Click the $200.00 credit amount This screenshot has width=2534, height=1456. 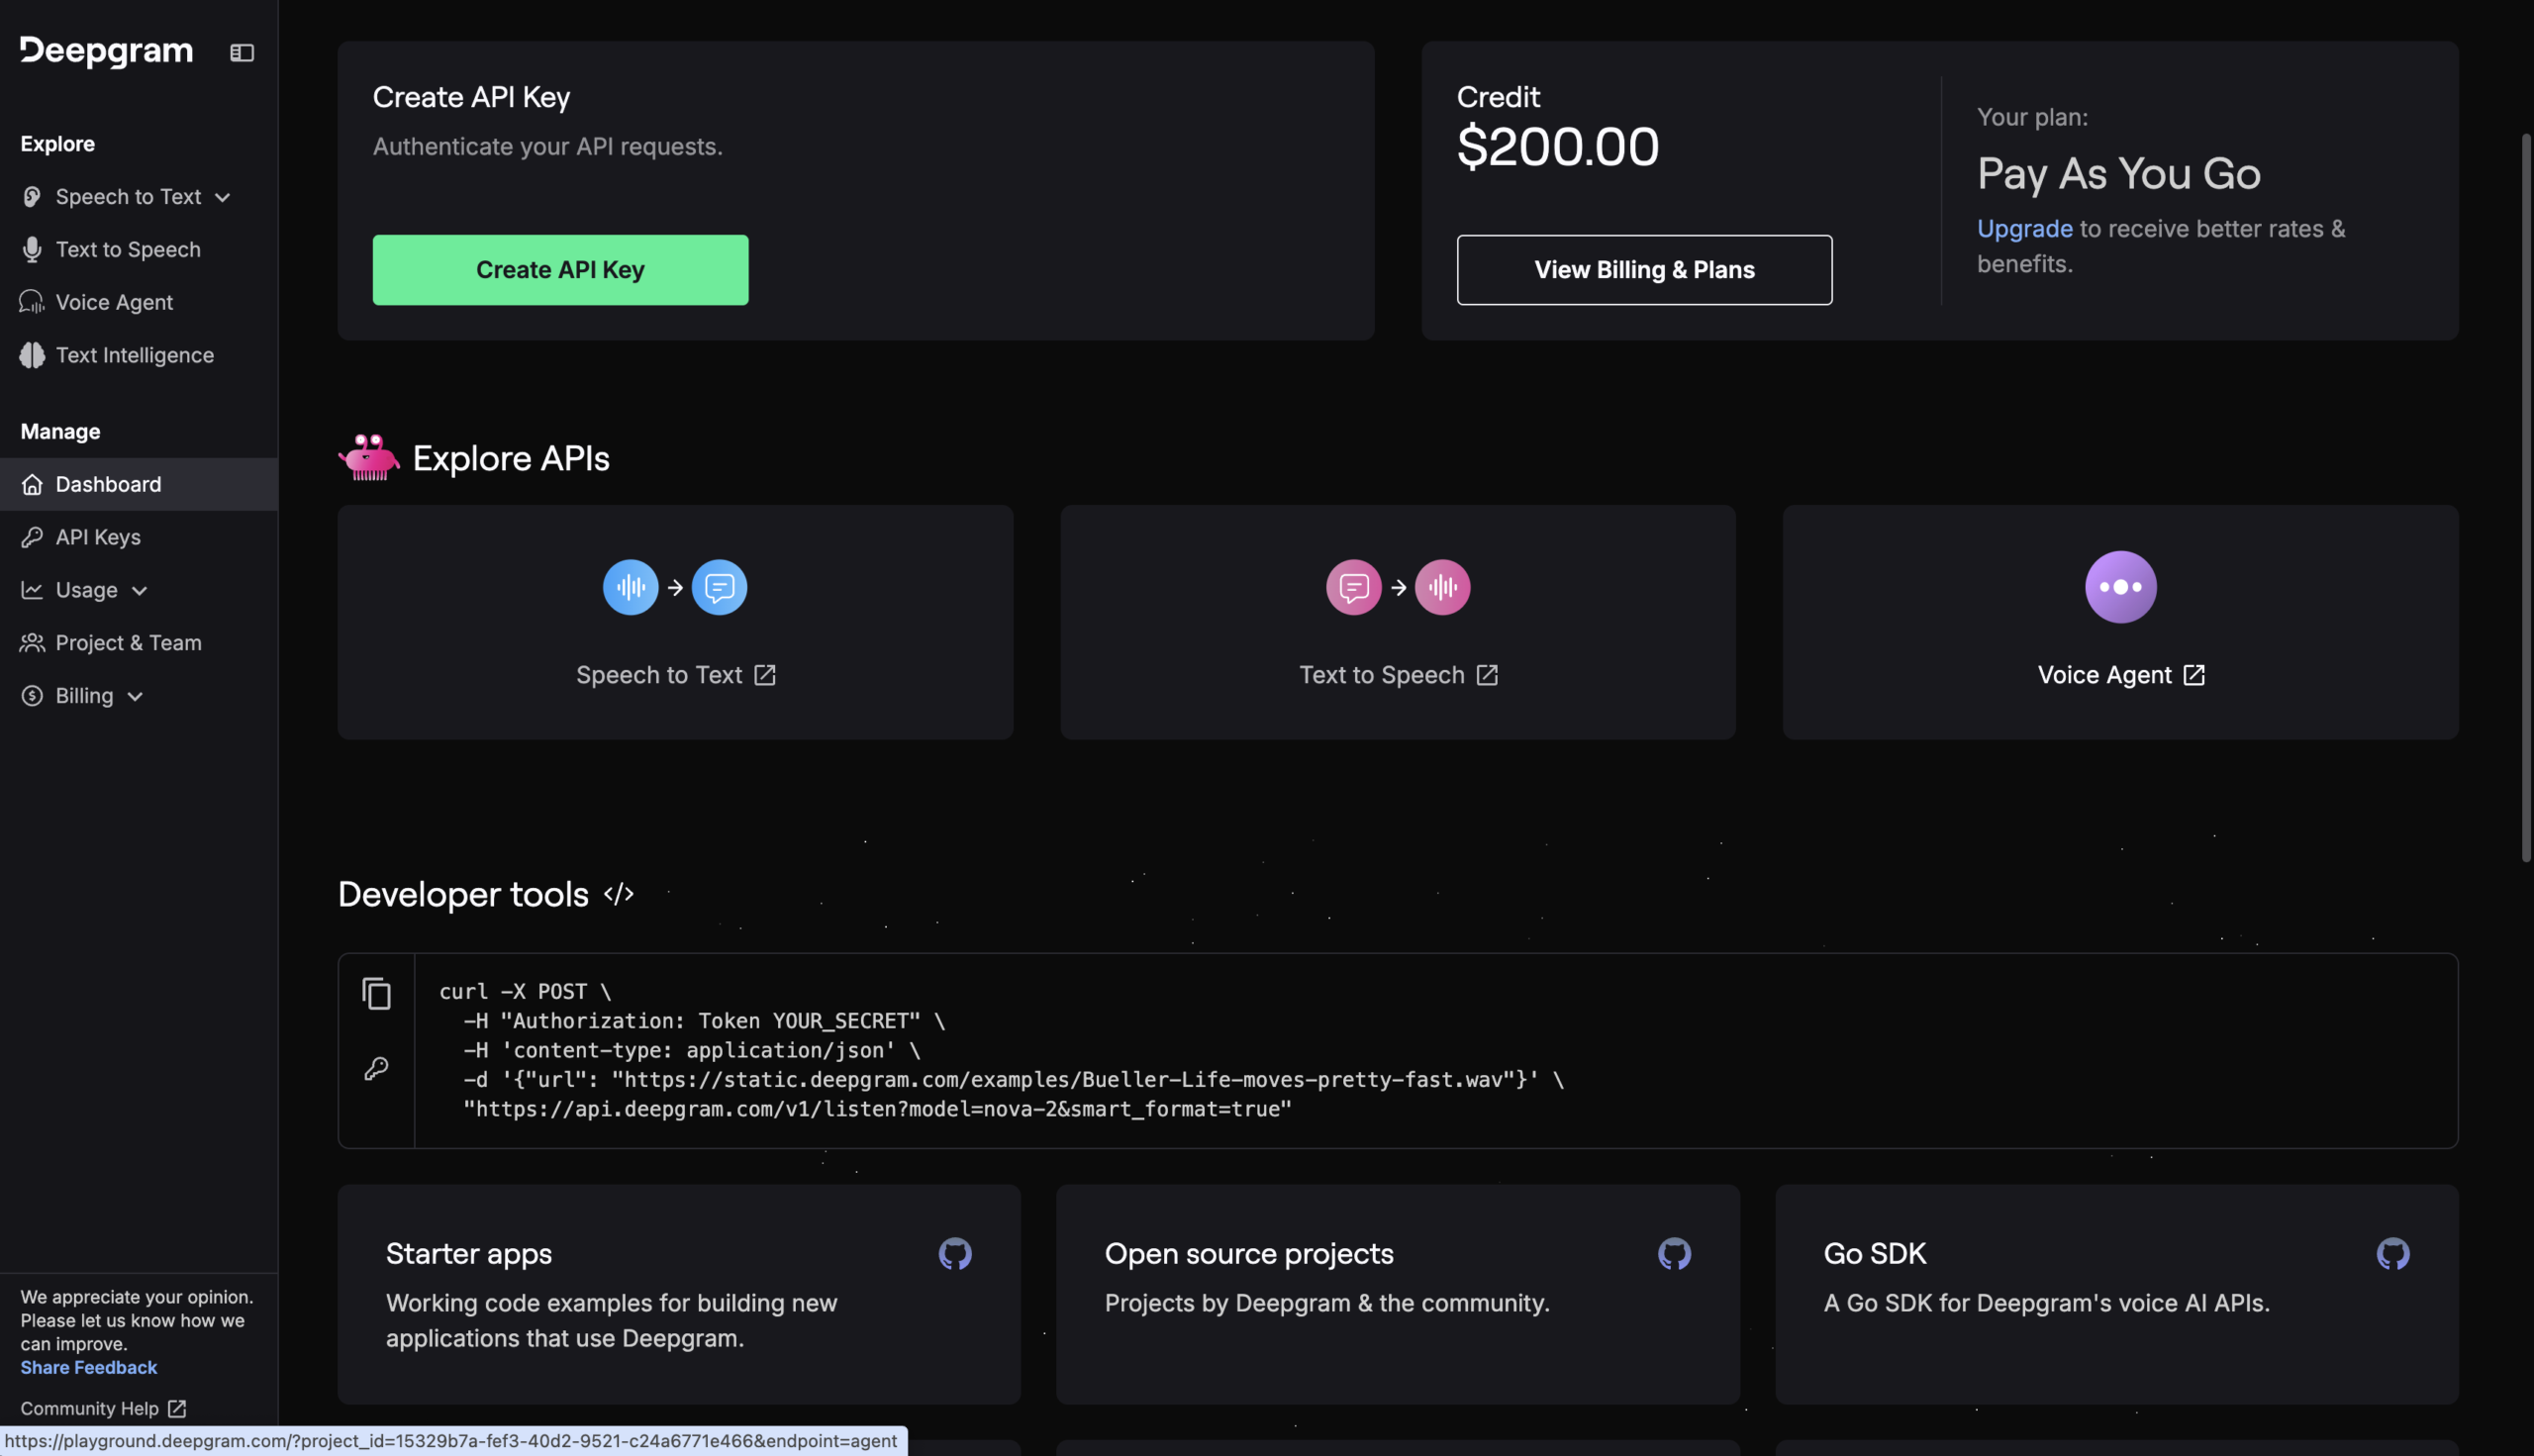coord(1558,146)
